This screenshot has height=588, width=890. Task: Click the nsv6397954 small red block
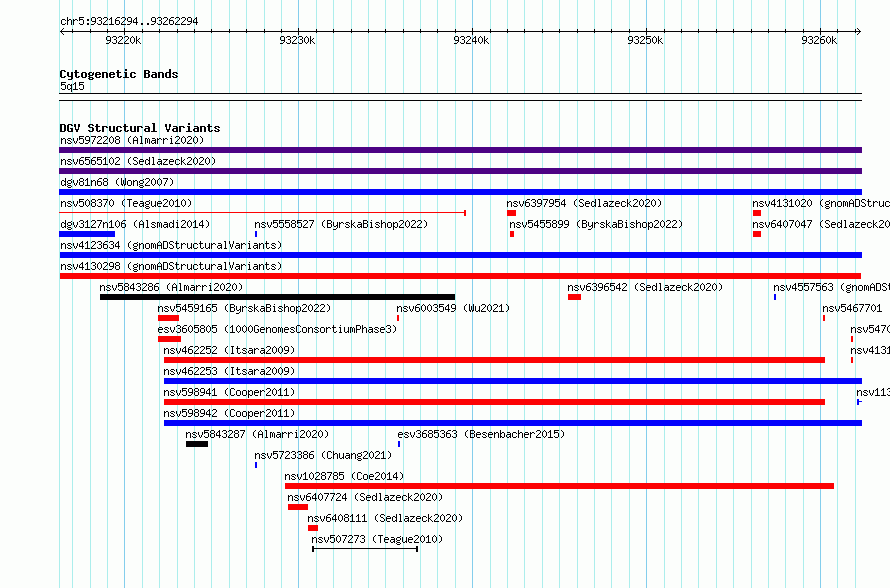(511, 213)
